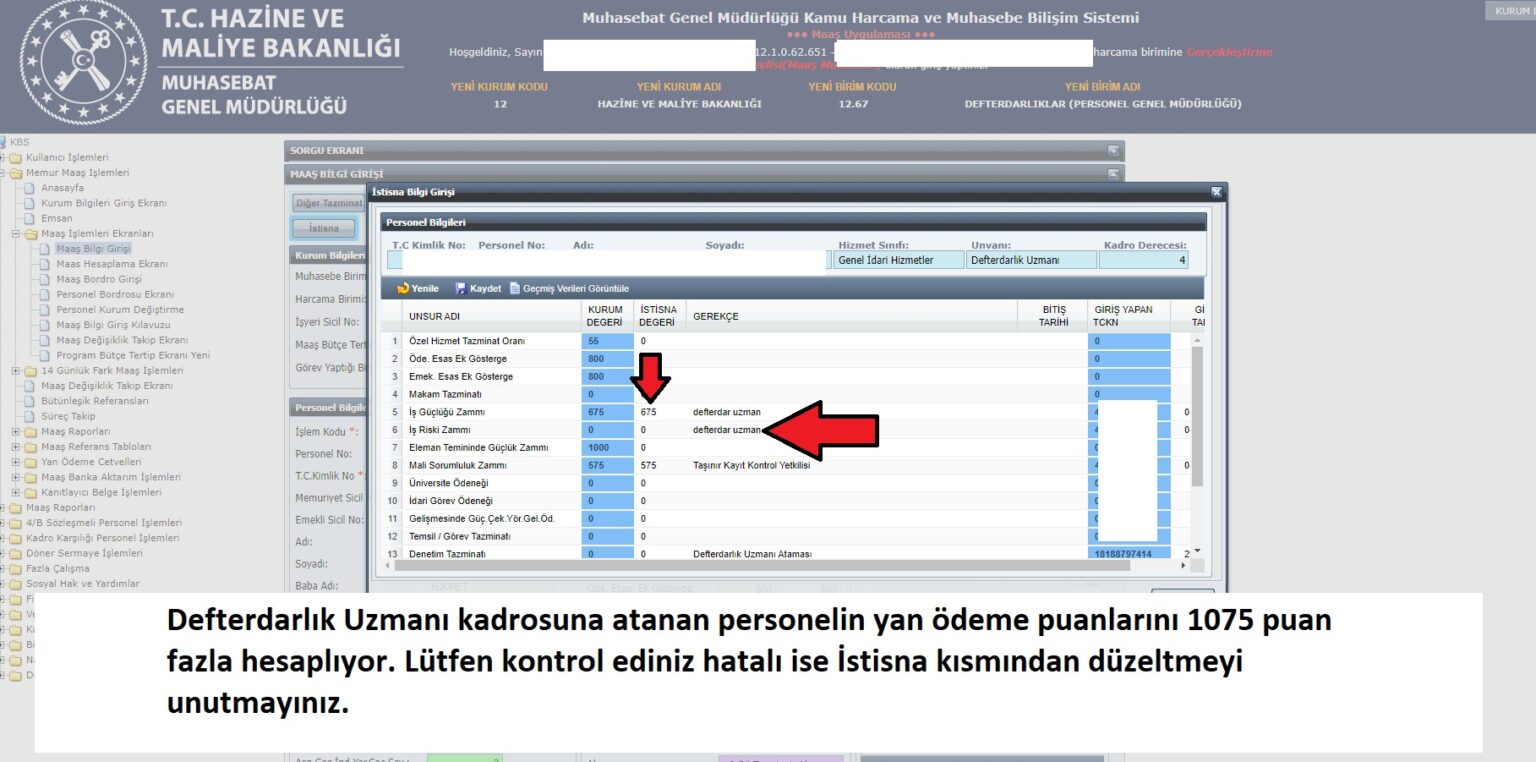The height and width of the screenshot is (762, 1536).
Task: Close the İstisna Bilgi Girişi dialog
Action: [x=1216, y=191]
